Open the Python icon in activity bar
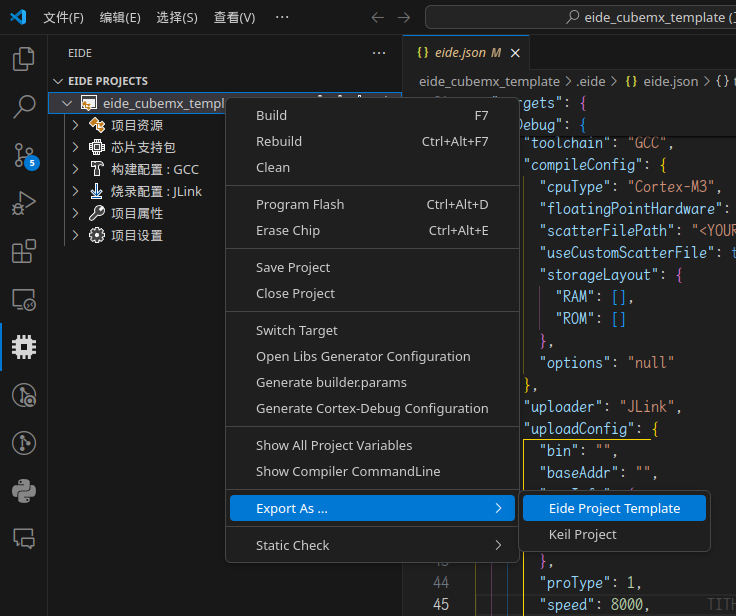Image resolution: width=736 pixels, height=616 pixels. click(x=23, y=491)
